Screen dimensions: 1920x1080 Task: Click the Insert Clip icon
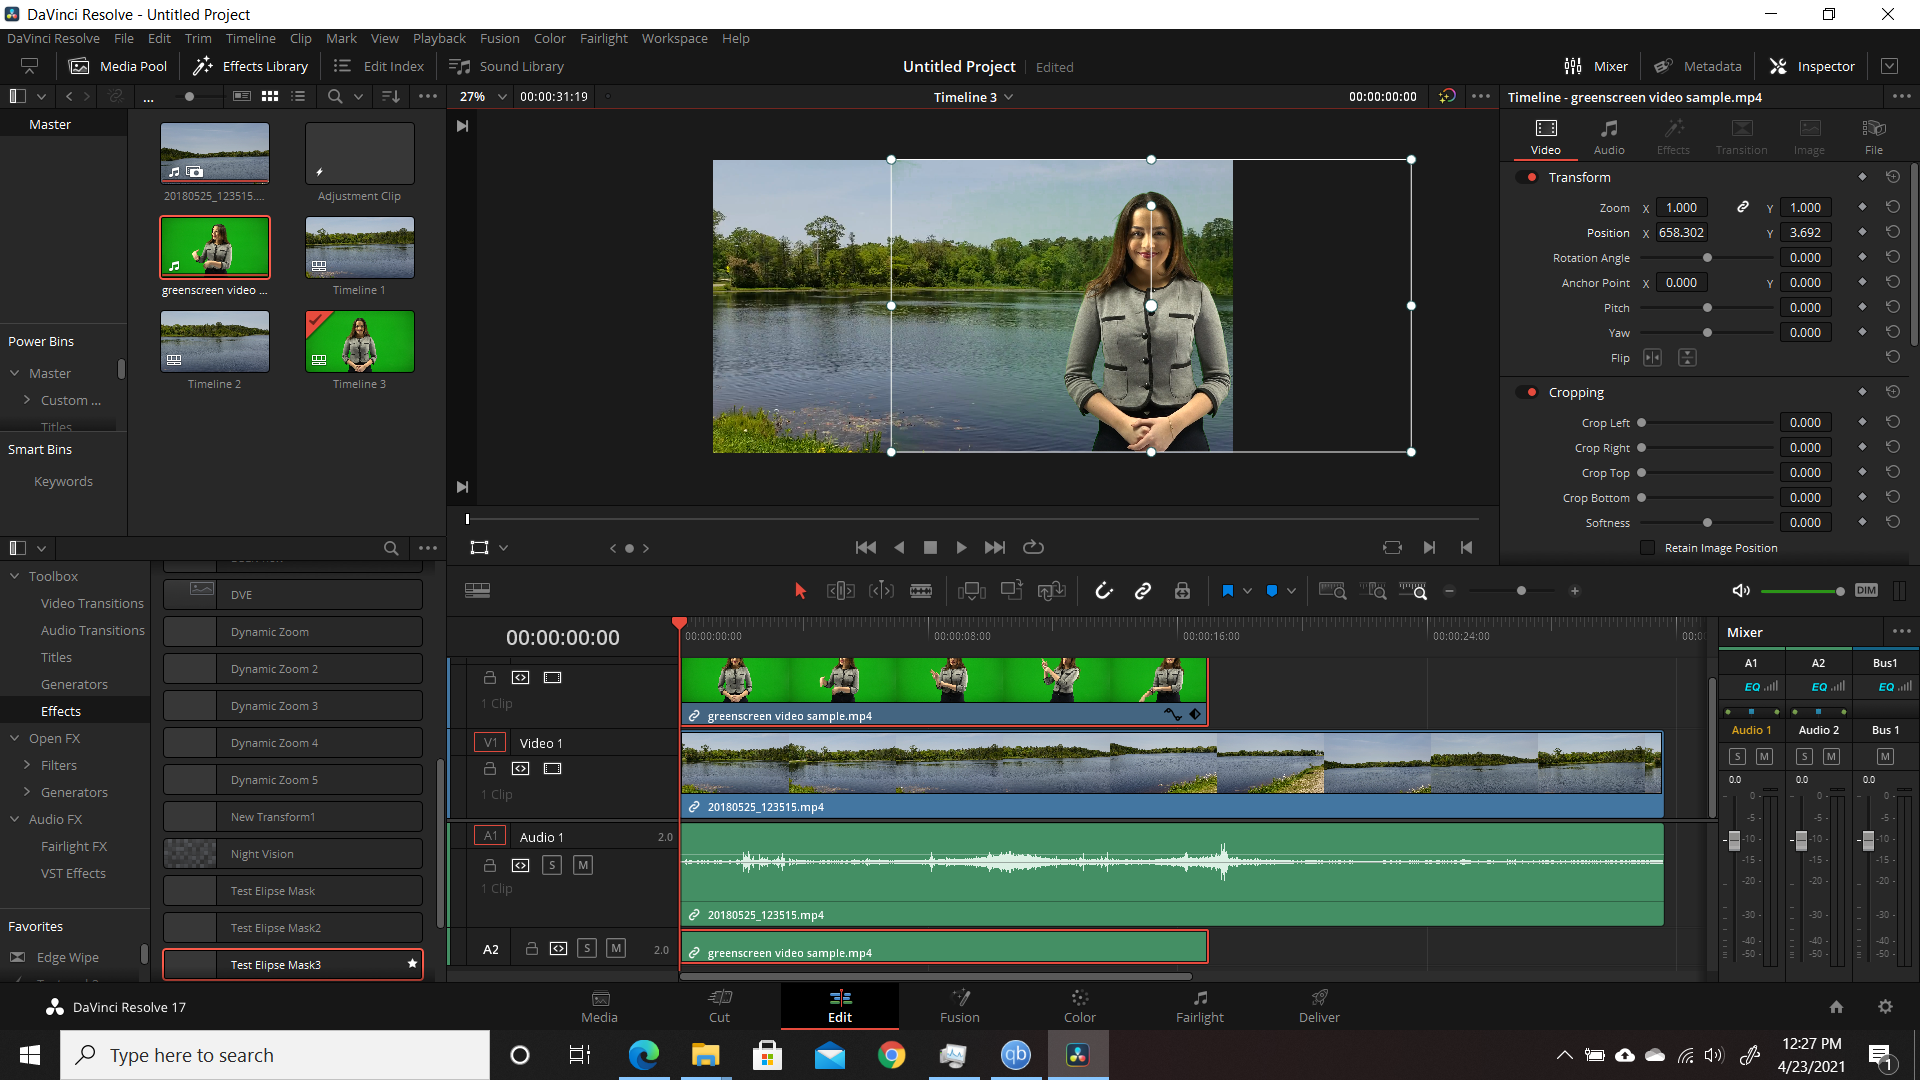tap(971, 591)
